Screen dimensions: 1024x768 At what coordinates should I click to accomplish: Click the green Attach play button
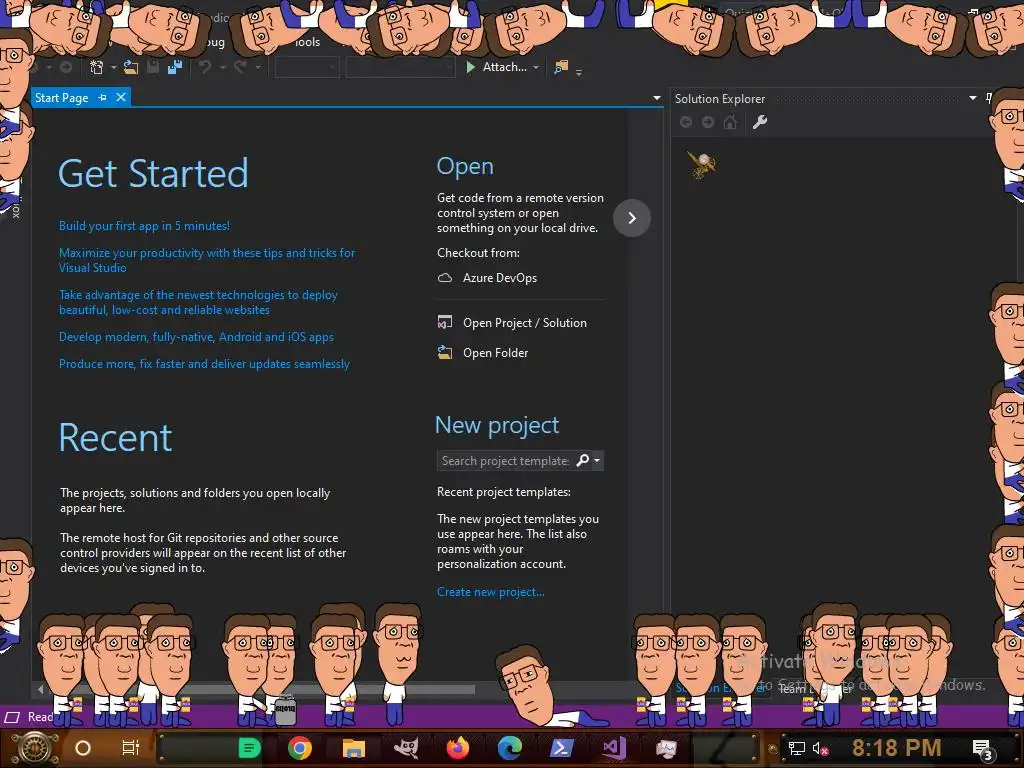470,67
